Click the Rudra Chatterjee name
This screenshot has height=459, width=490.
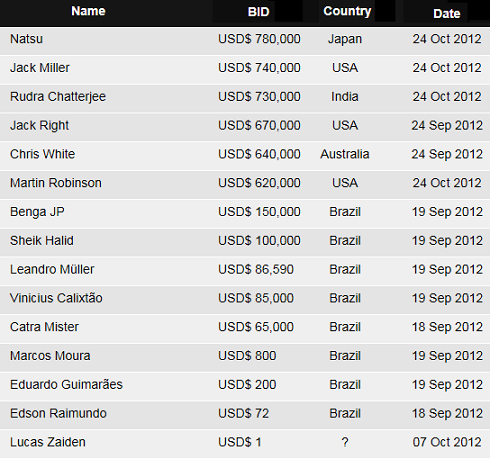coord(58,97)
